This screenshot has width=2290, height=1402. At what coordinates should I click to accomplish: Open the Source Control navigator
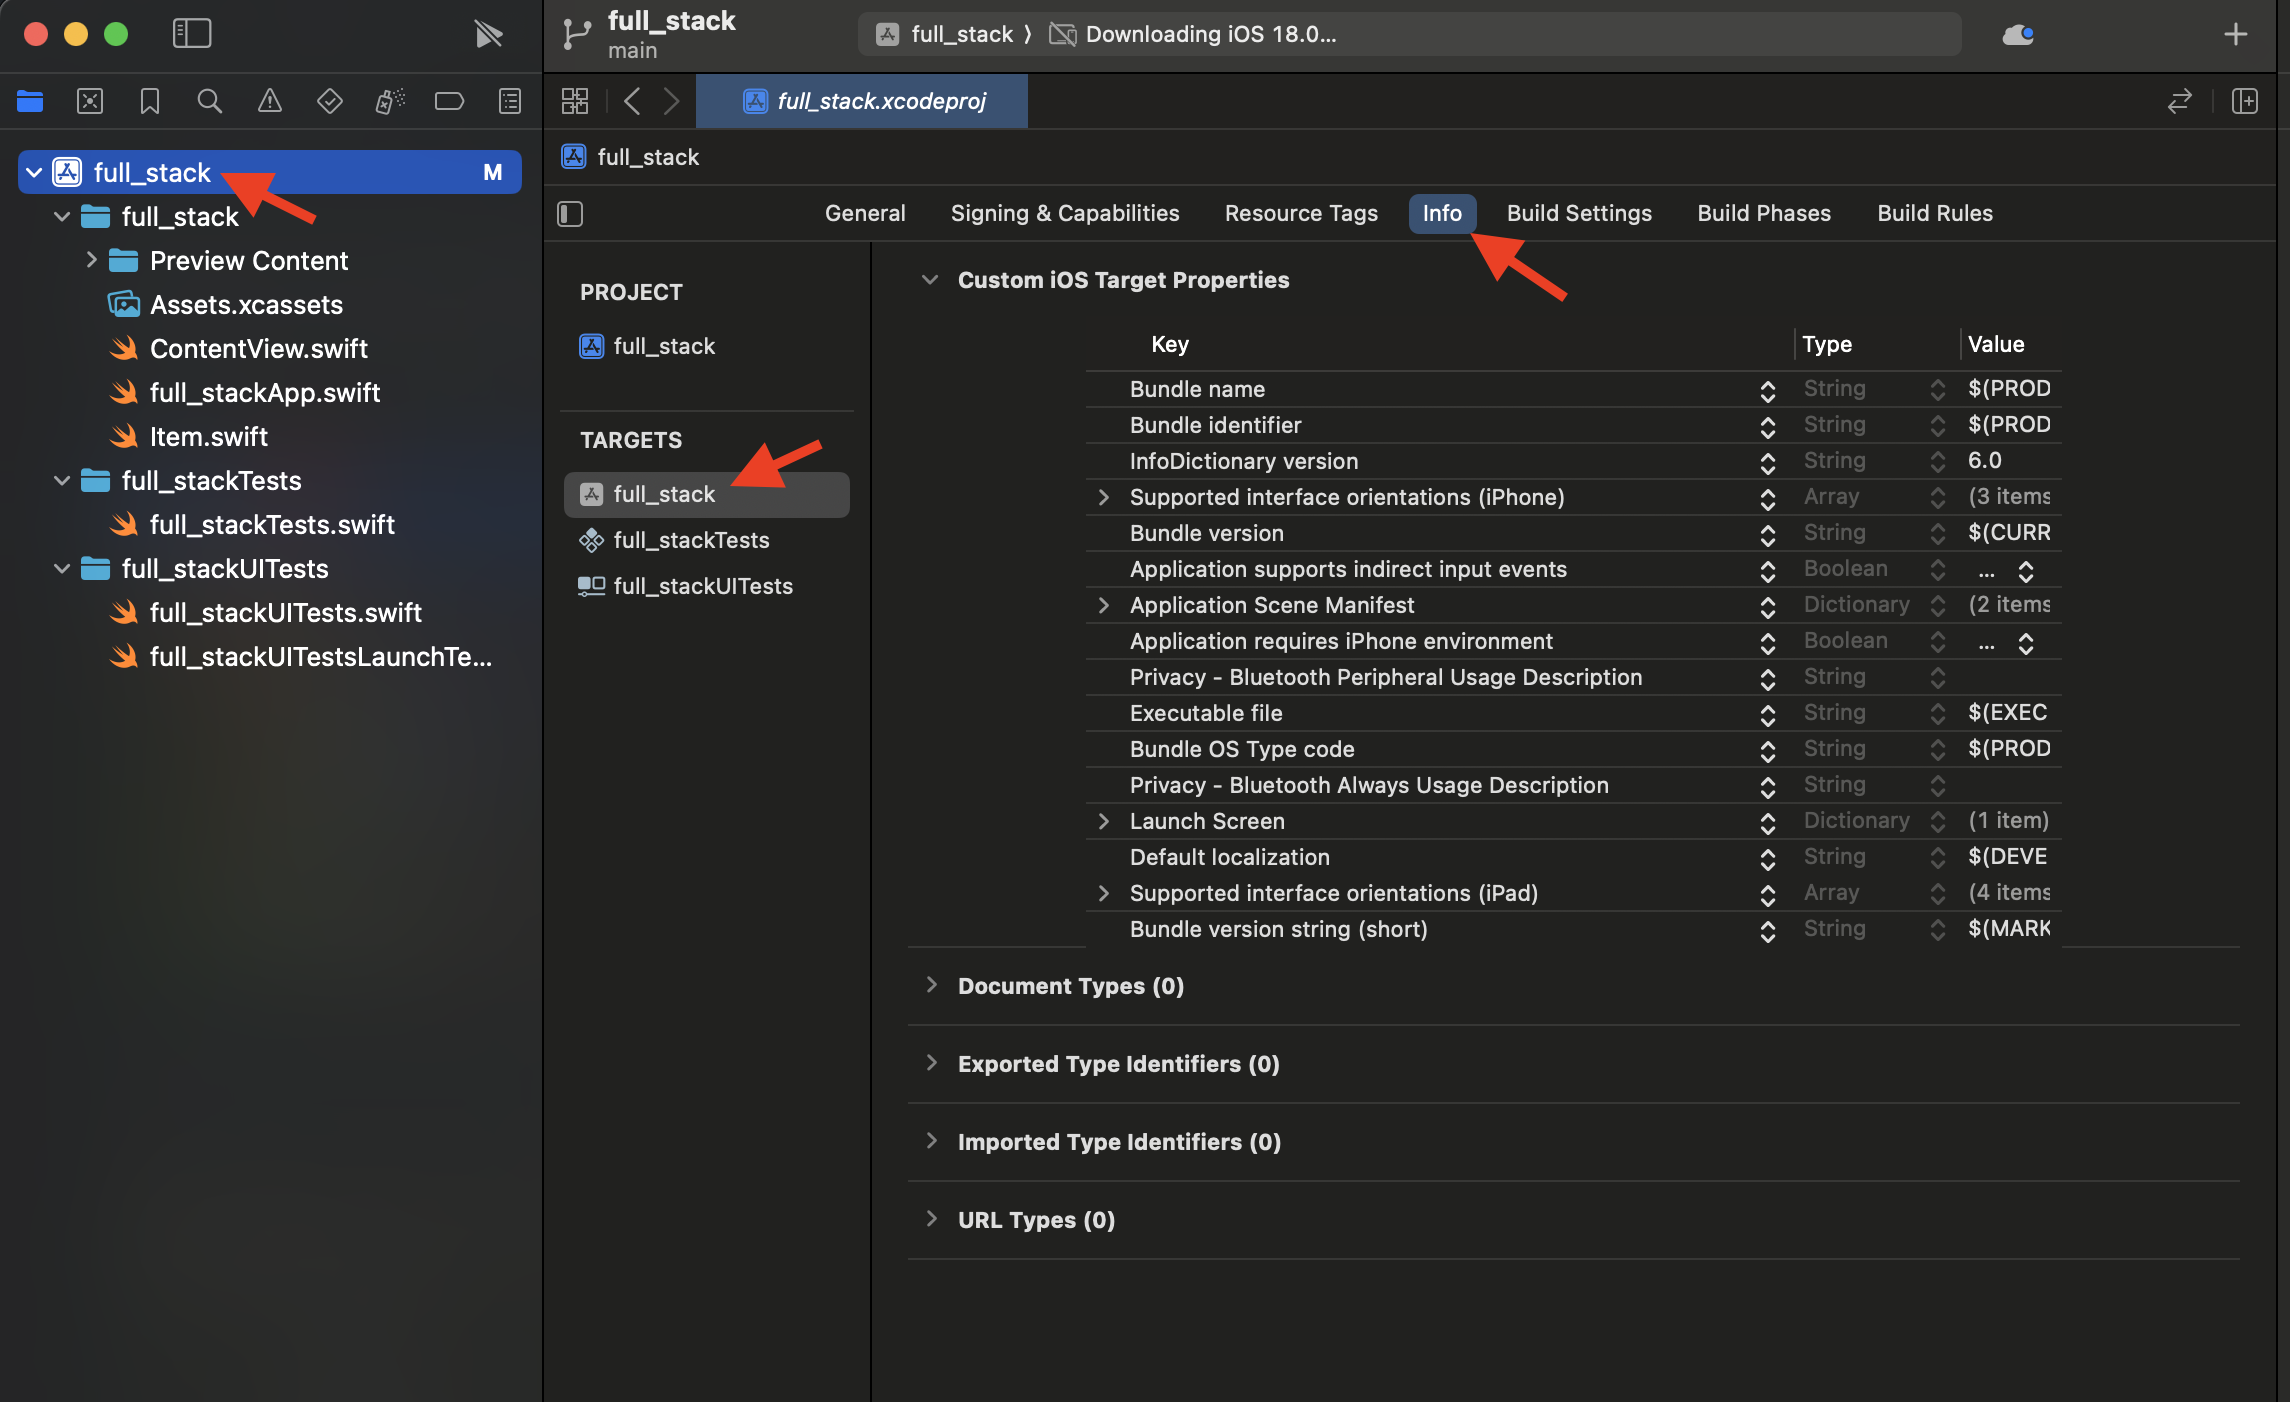pyautogui.click(x=90, y=101)
